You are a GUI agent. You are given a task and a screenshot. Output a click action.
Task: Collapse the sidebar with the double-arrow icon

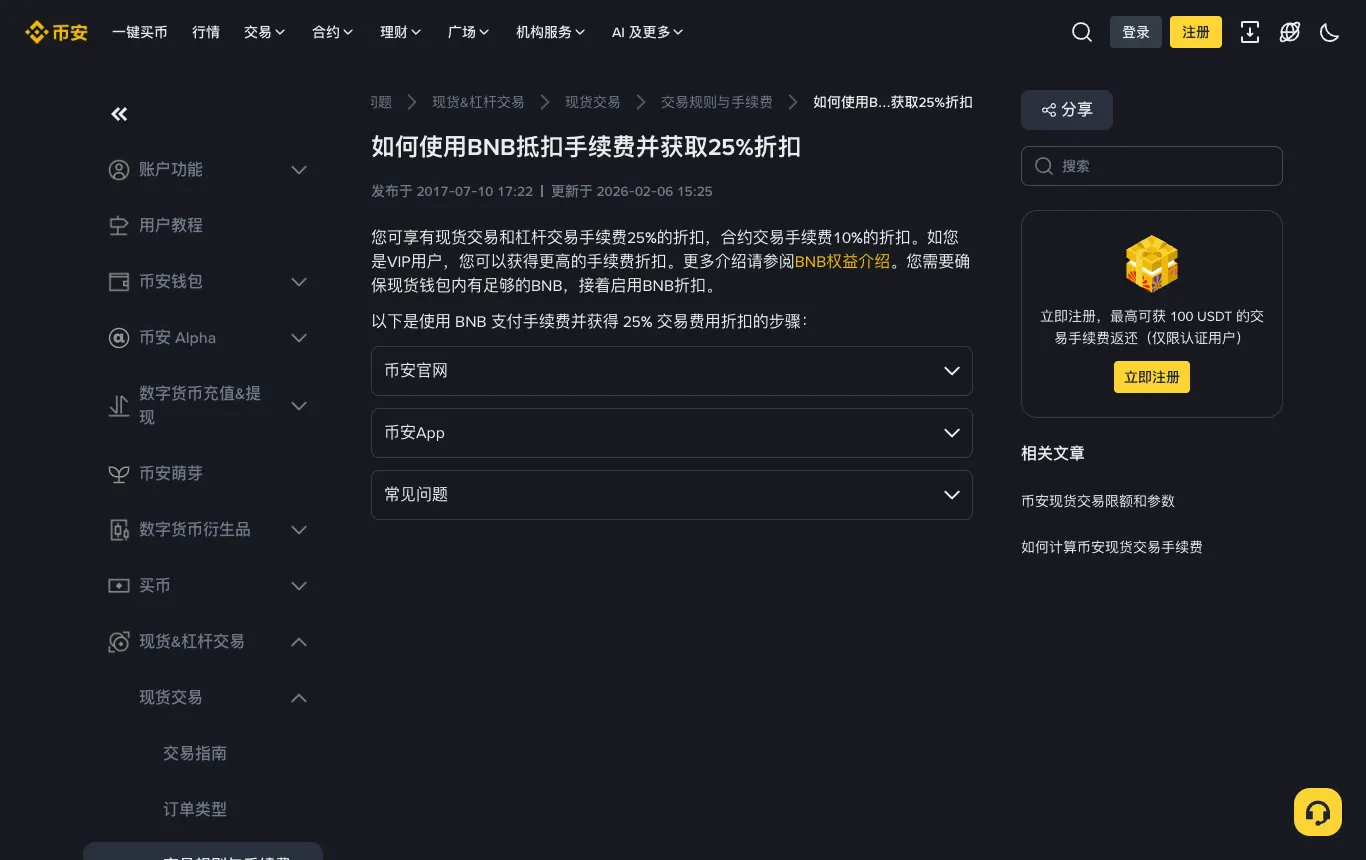119,114
